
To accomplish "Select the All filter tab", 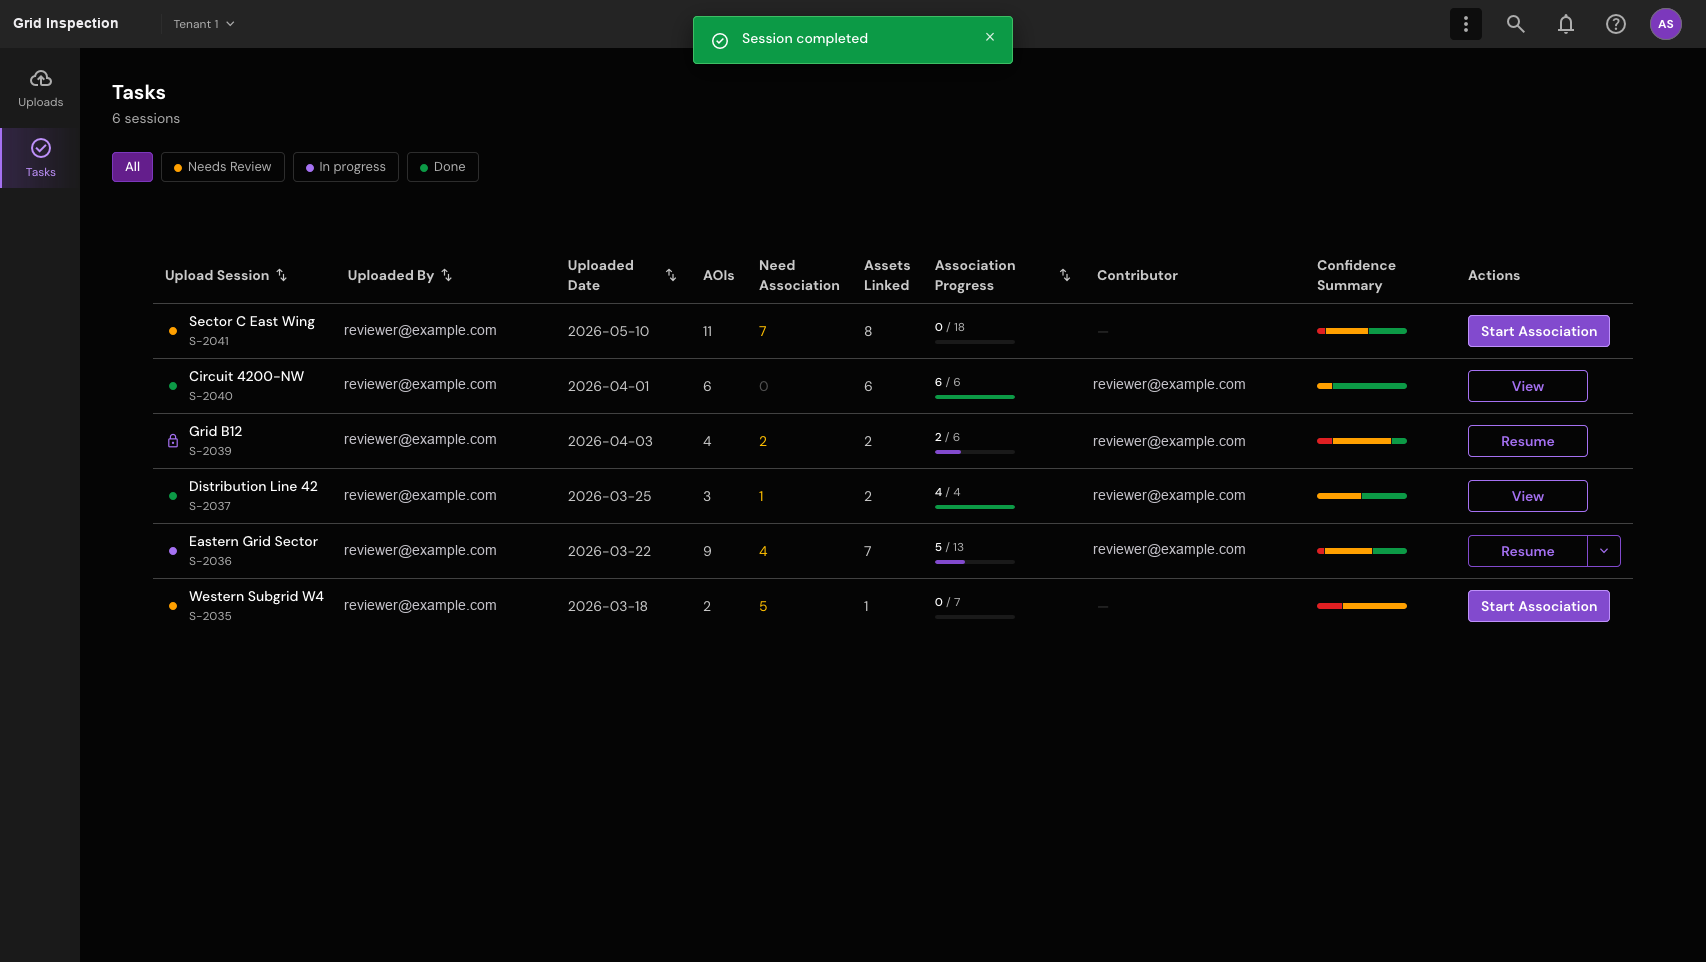I will pyautogui.click(x=132, y=167).
